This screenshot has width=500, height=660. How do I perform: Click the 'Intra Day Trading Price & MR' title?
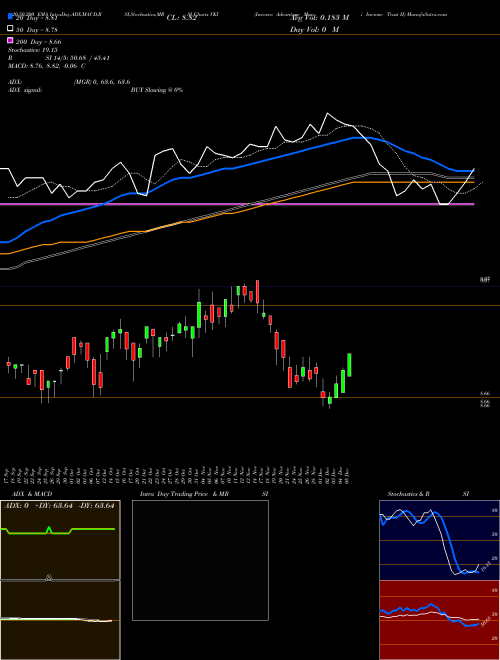pos(184,494)
